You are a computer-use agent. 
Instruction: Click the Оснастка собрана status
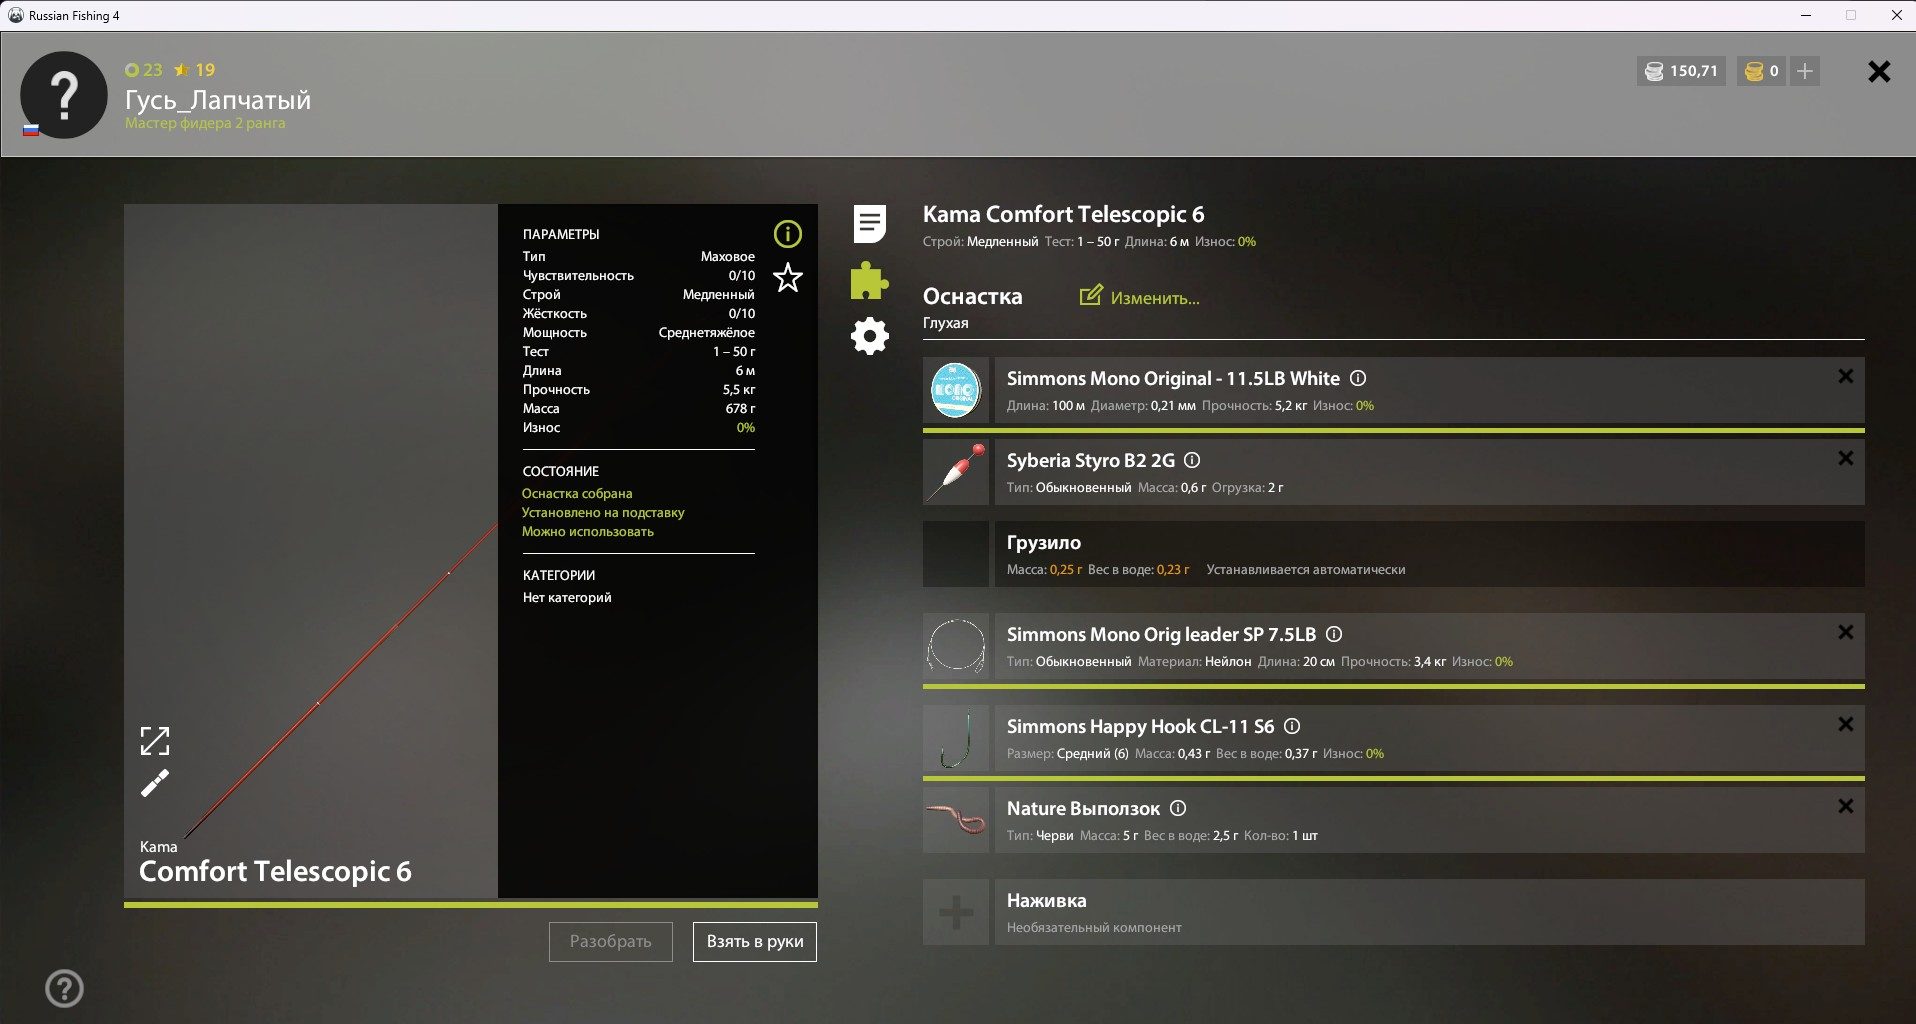click(577, 493)
